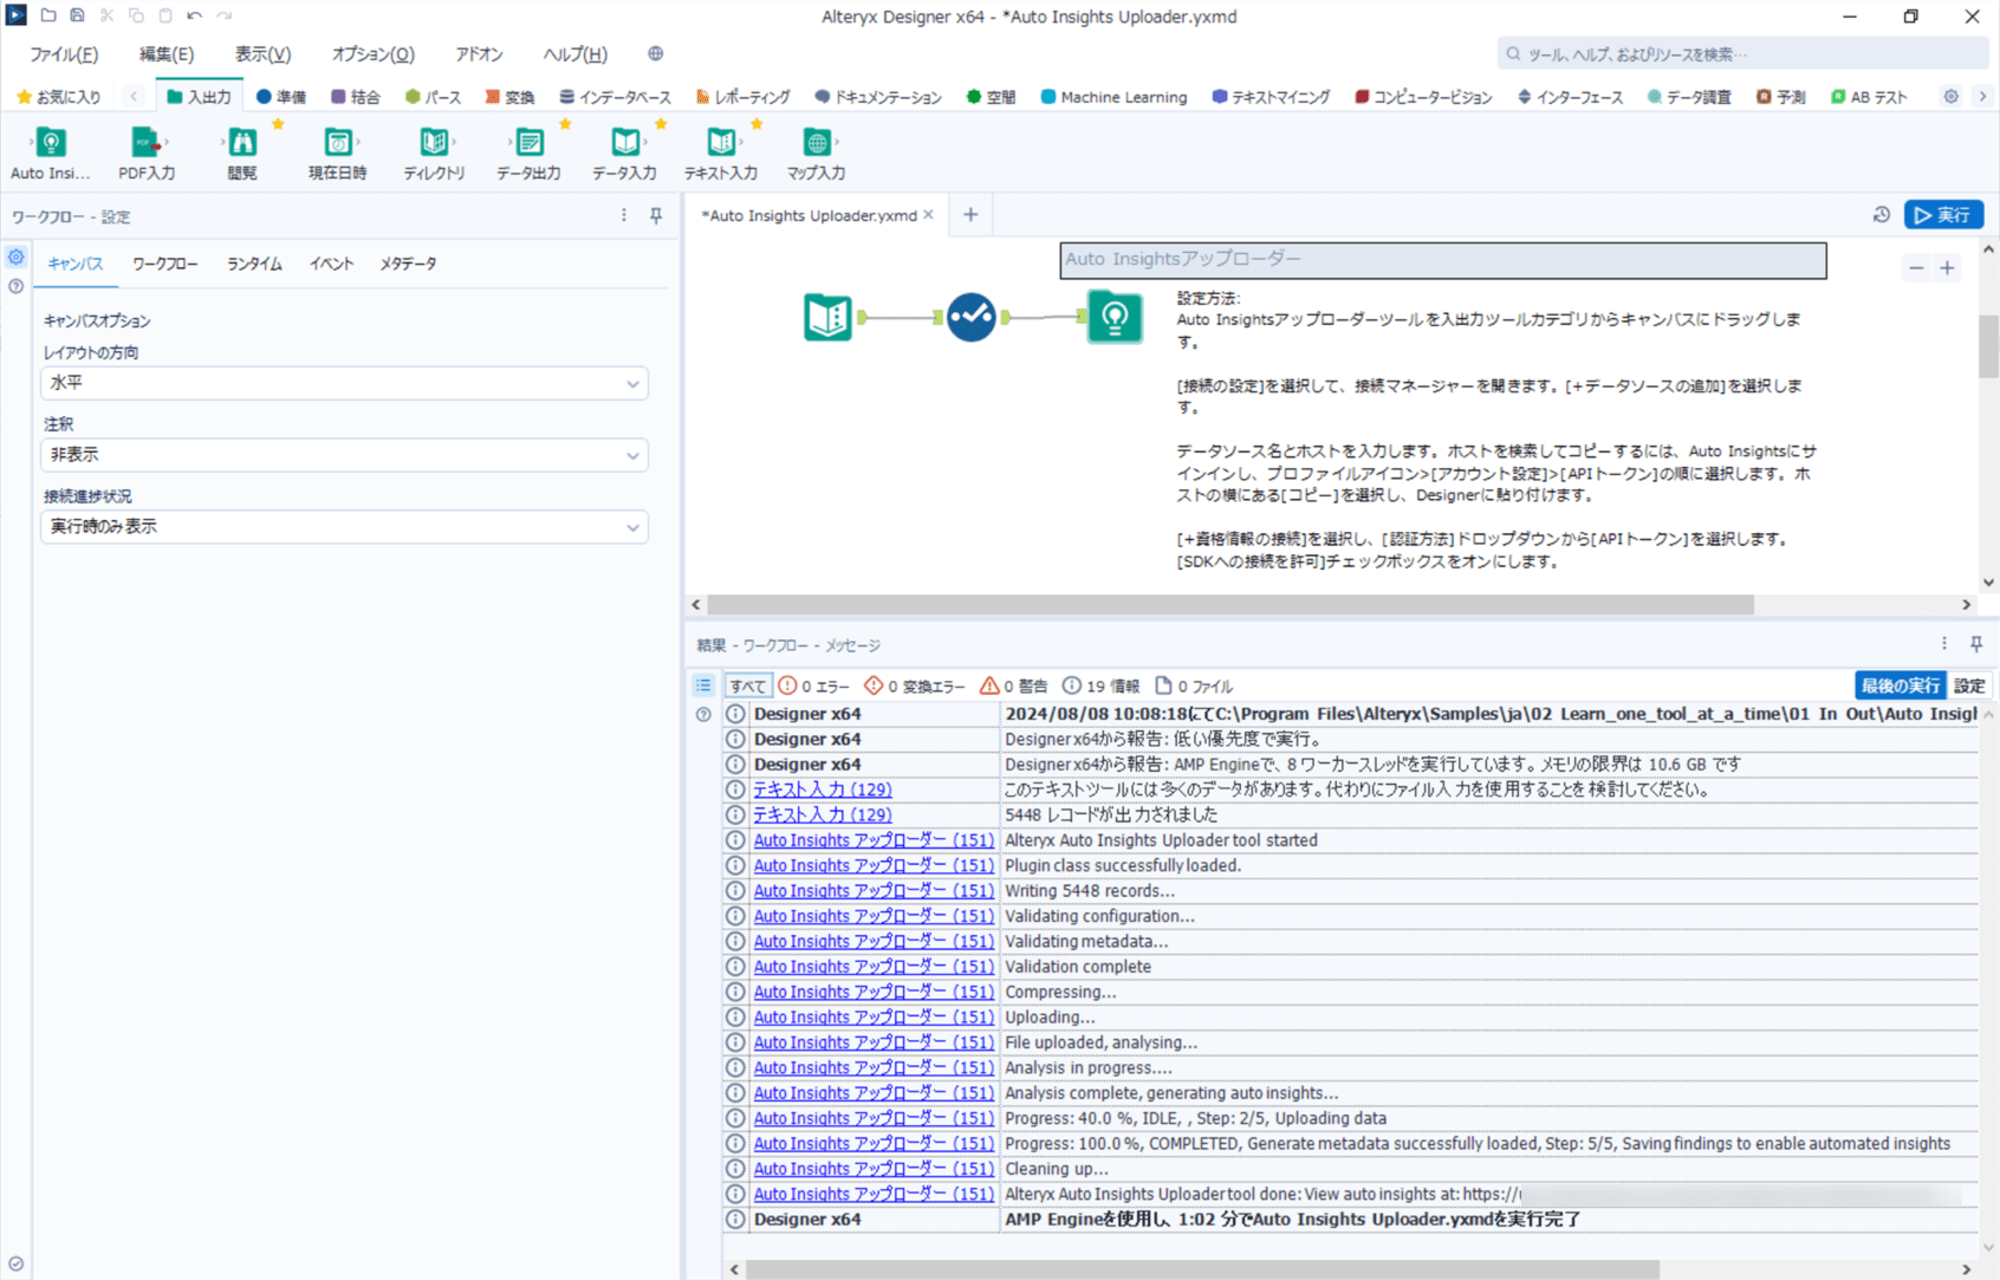The height and width of the screenshot is (1280, 2000).
Task: Open the オプション(O) menu
Action: pyautogui.click(x=373, y=54)
